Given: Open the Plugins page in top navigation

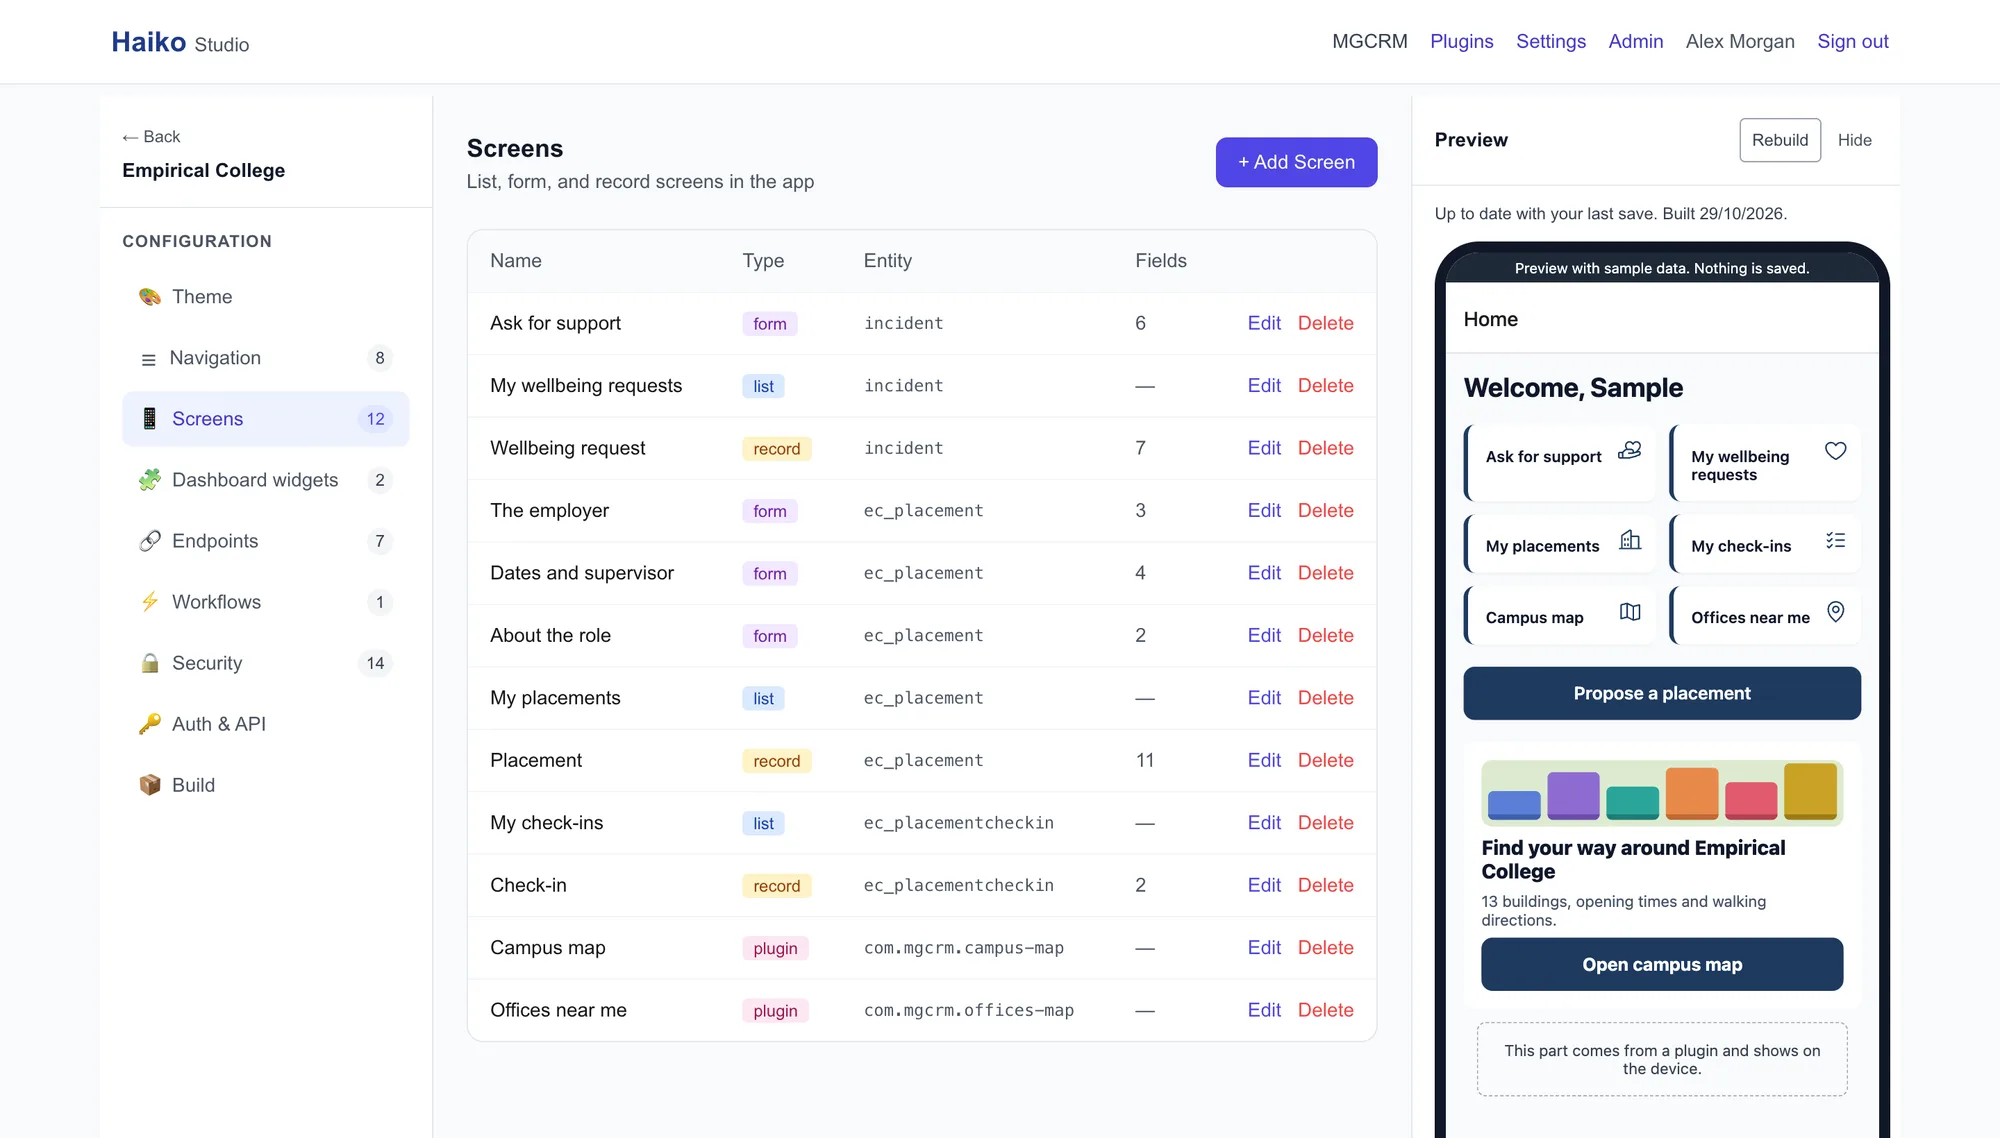Looking at the screenshot, I should pyautogui.click(x=1461, y=42).
